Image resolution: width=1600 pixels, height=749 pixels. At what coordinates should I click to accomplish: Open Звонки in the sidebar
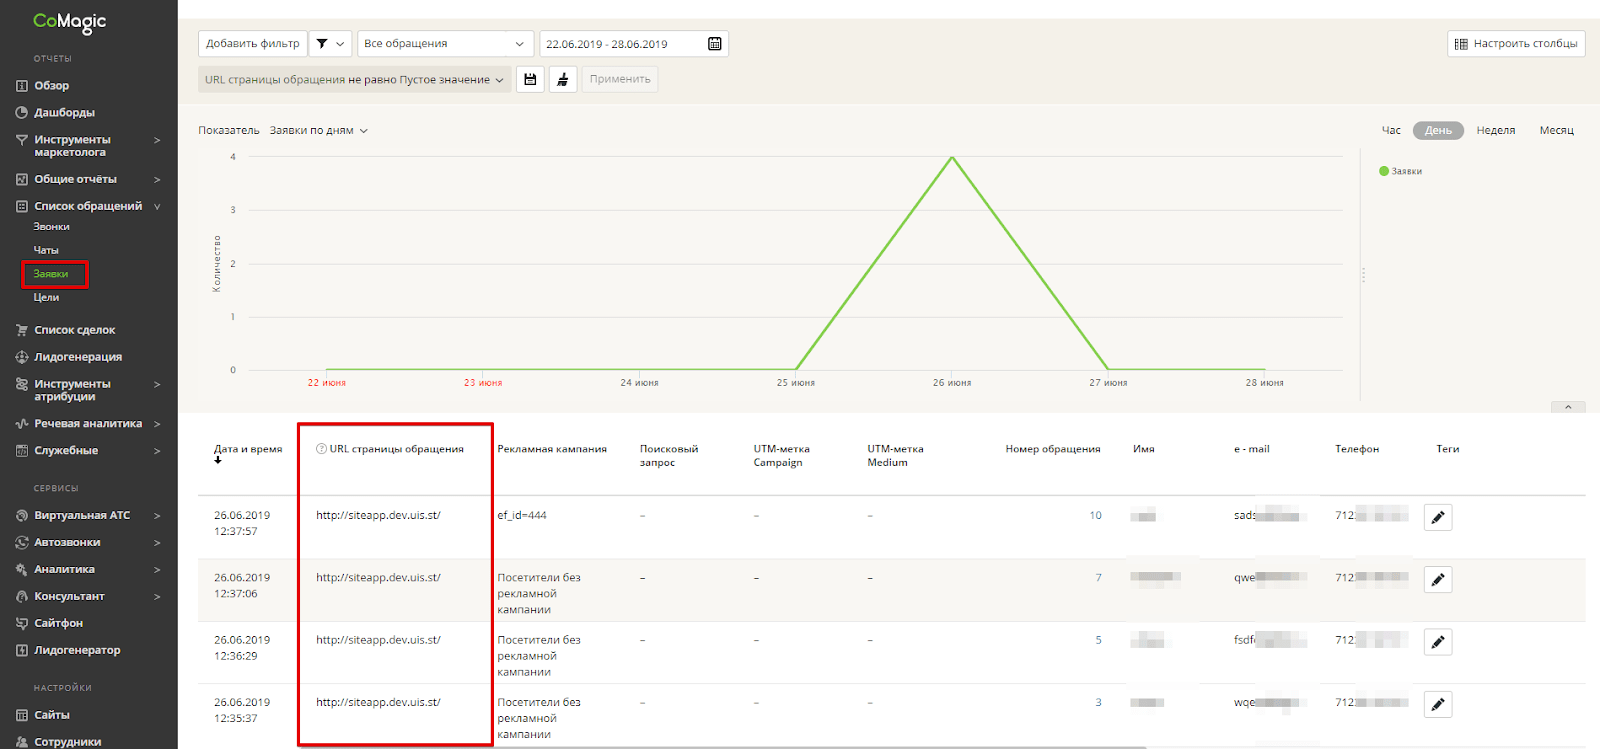(51, 227)
